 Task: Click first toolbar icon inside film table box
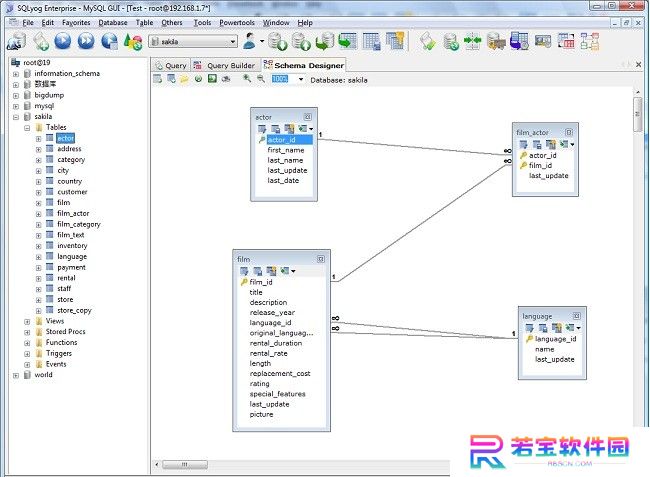pos(244,271)
